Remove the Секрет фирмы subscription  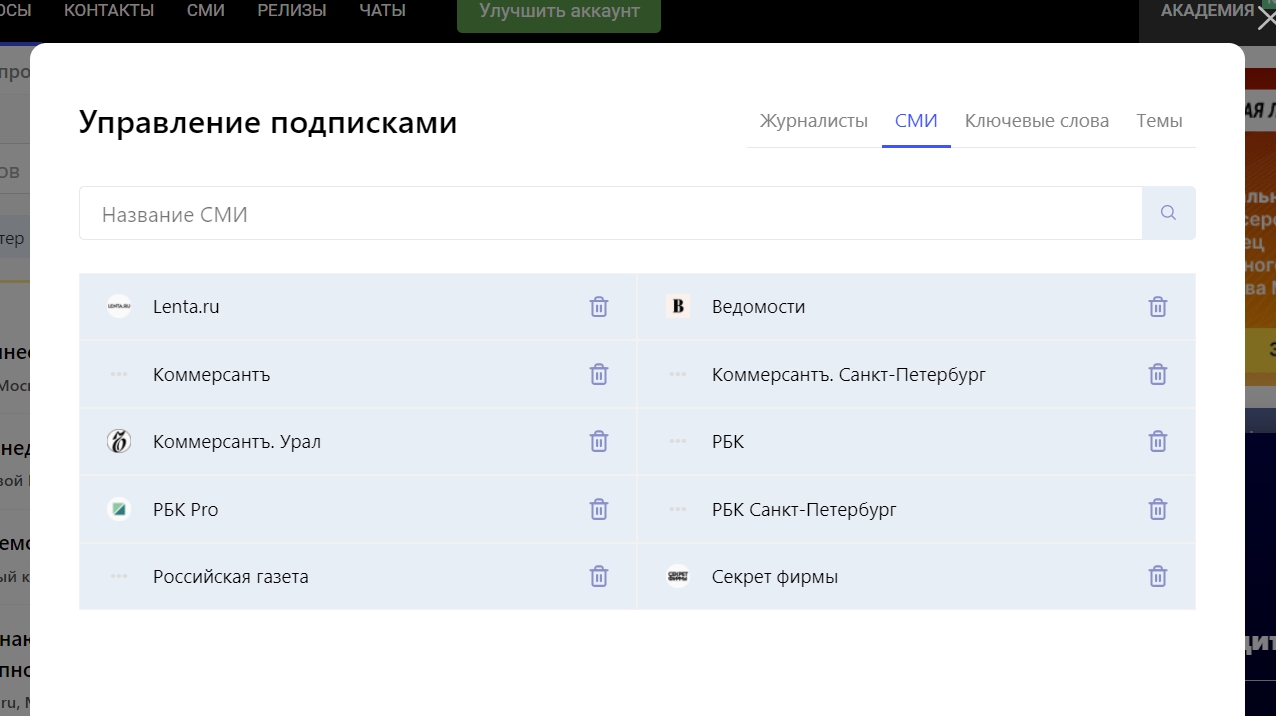[1157, 576]
